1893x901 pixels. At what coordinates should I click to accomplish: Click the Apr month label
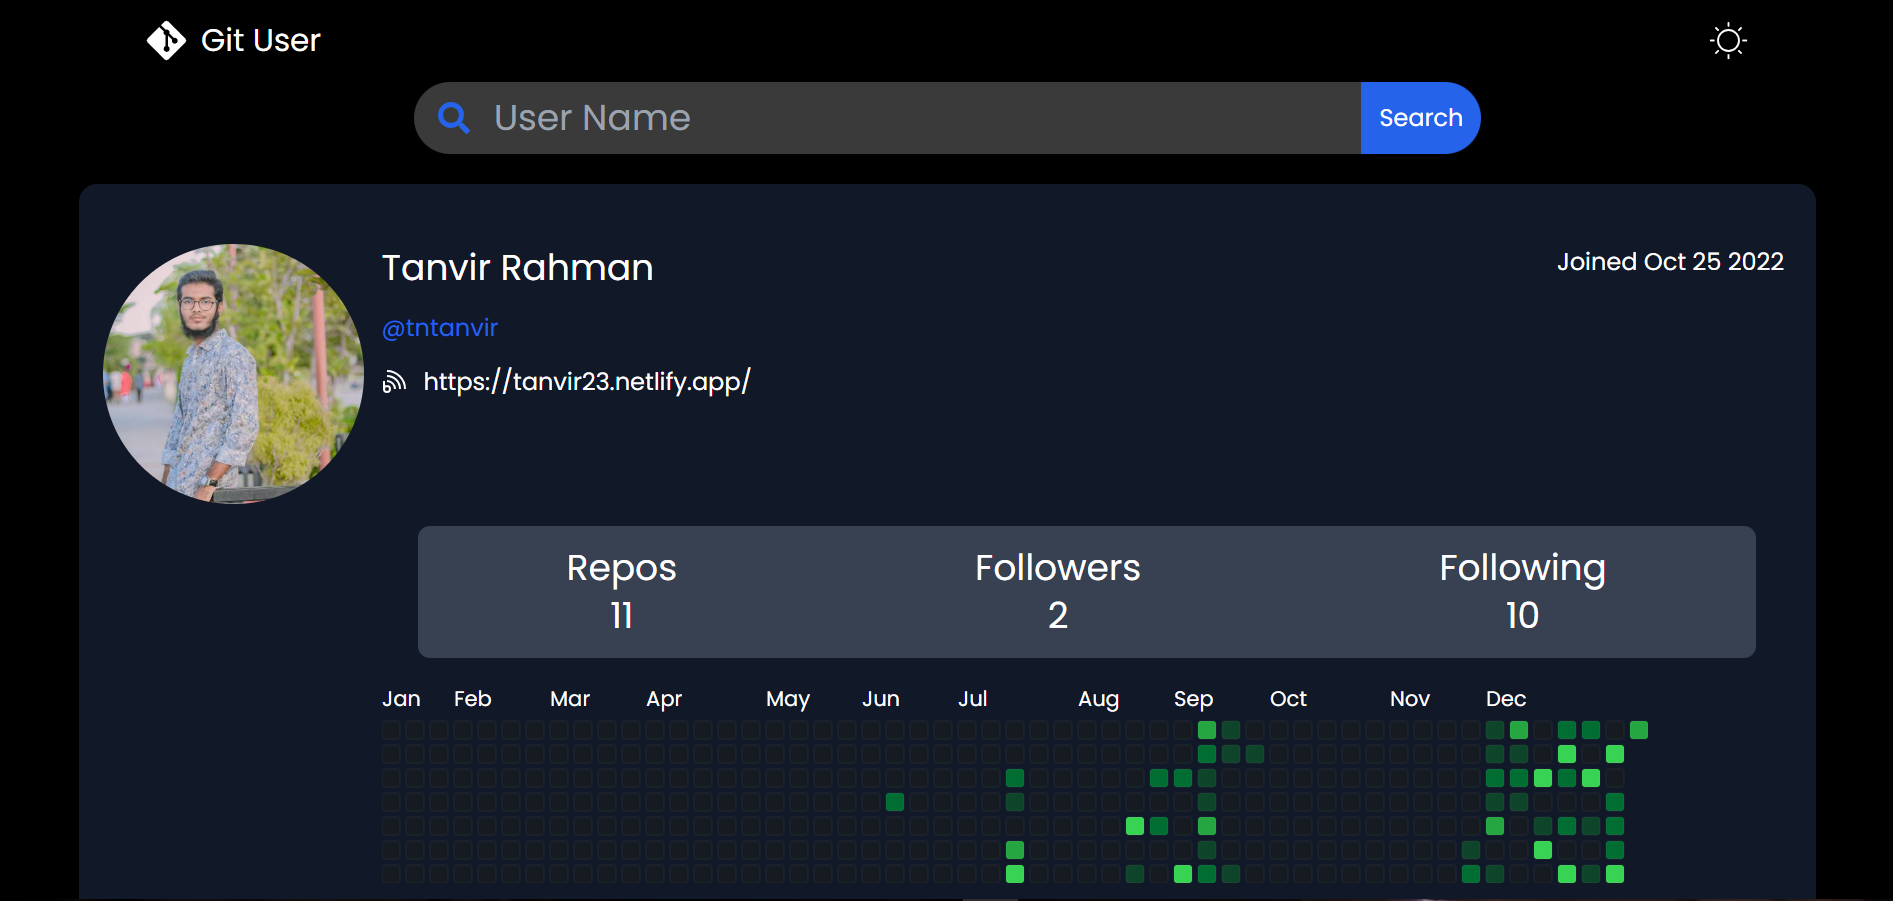[664, 699]
